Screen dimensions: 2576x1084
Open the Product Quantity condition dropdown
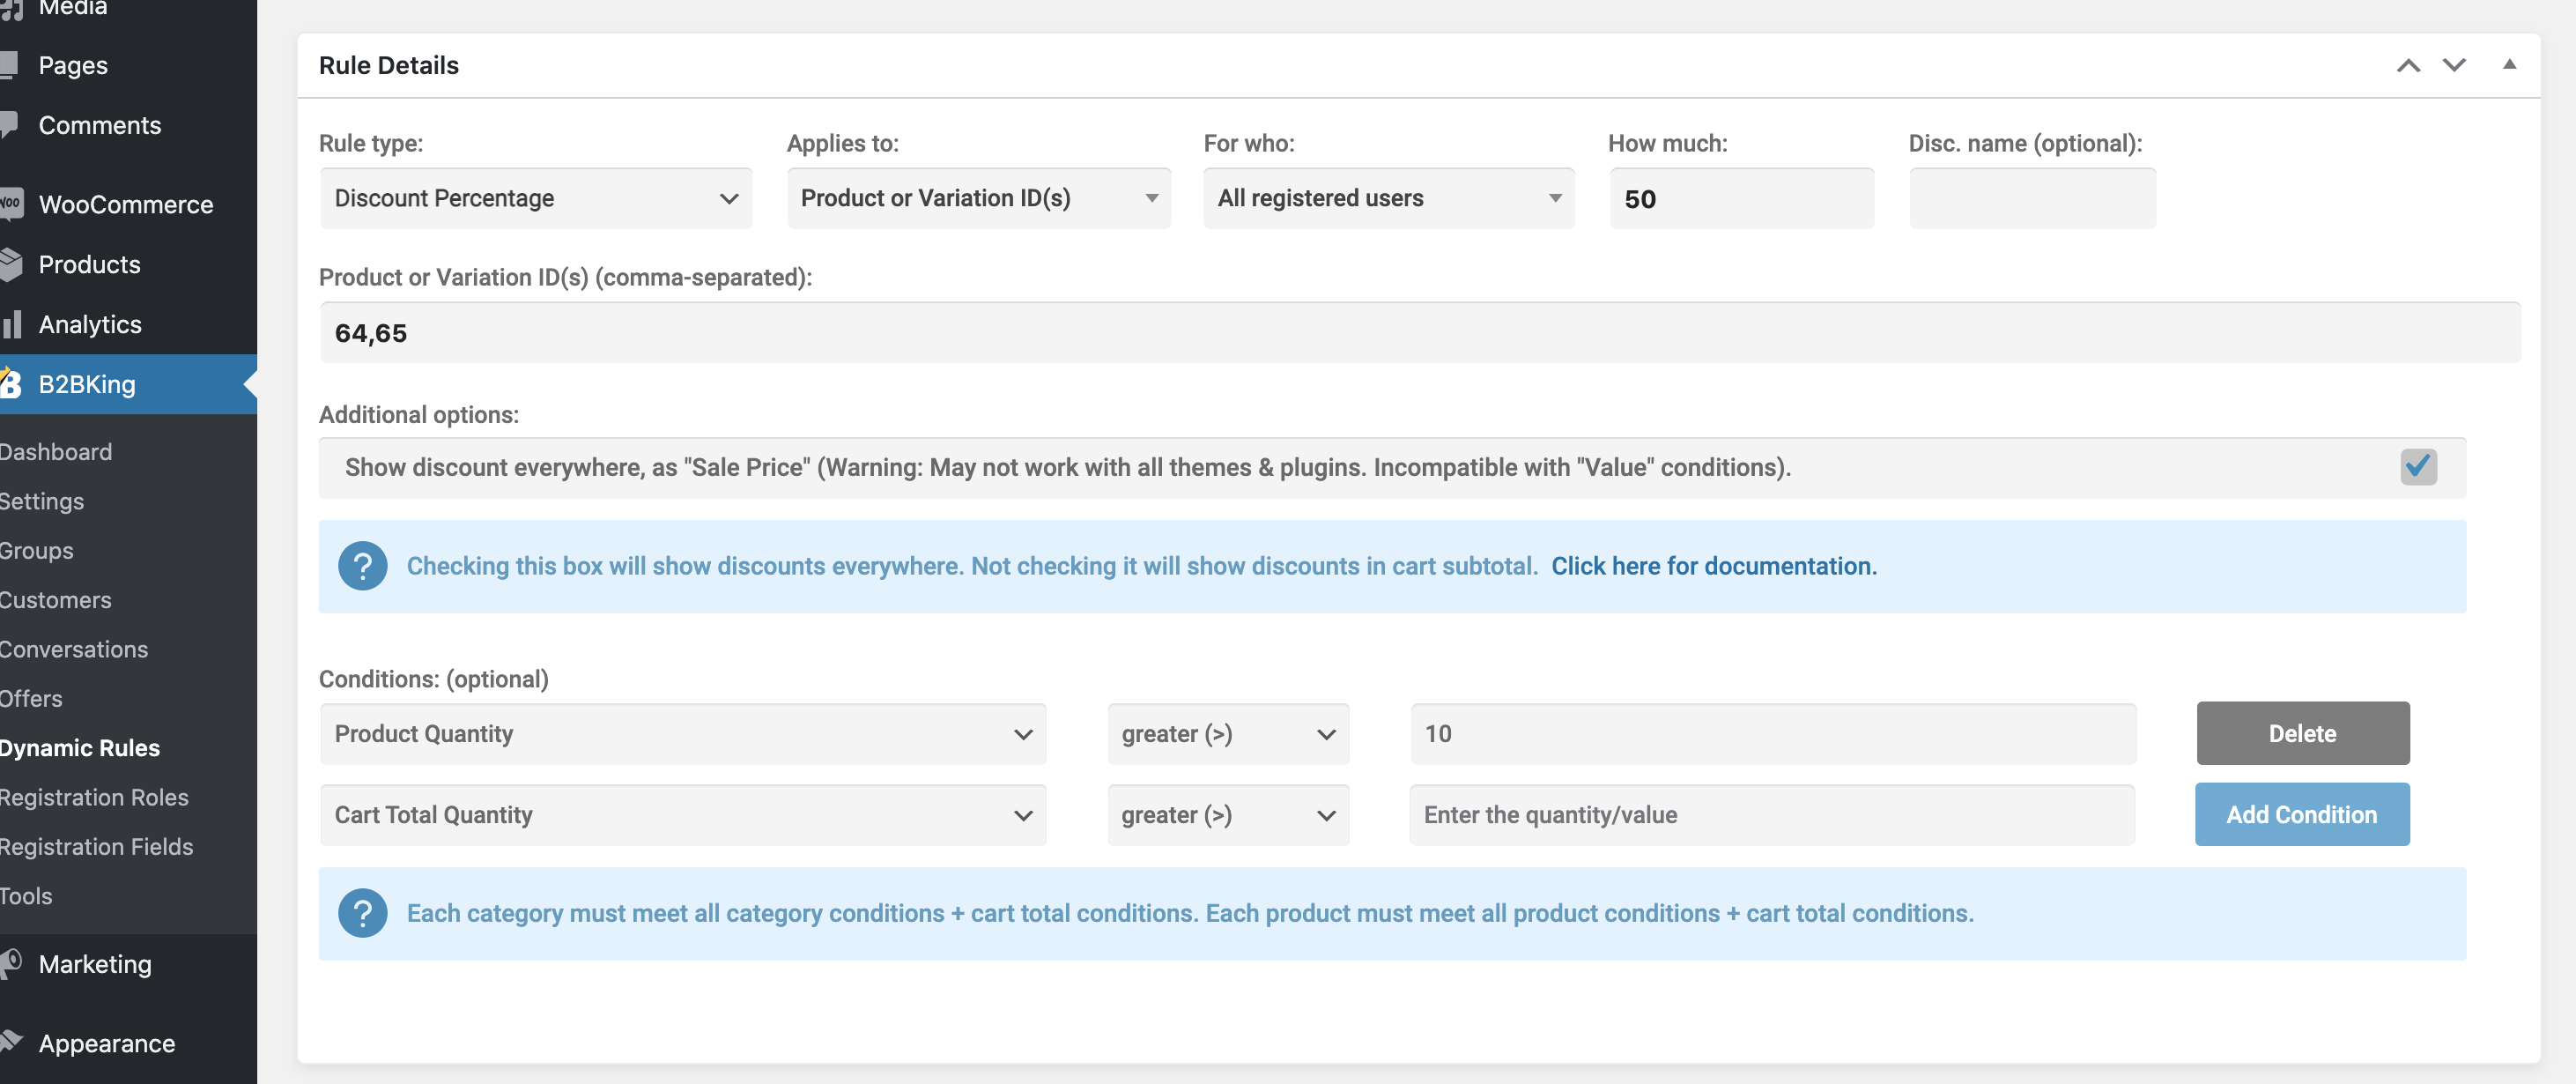tap(683, 734)
